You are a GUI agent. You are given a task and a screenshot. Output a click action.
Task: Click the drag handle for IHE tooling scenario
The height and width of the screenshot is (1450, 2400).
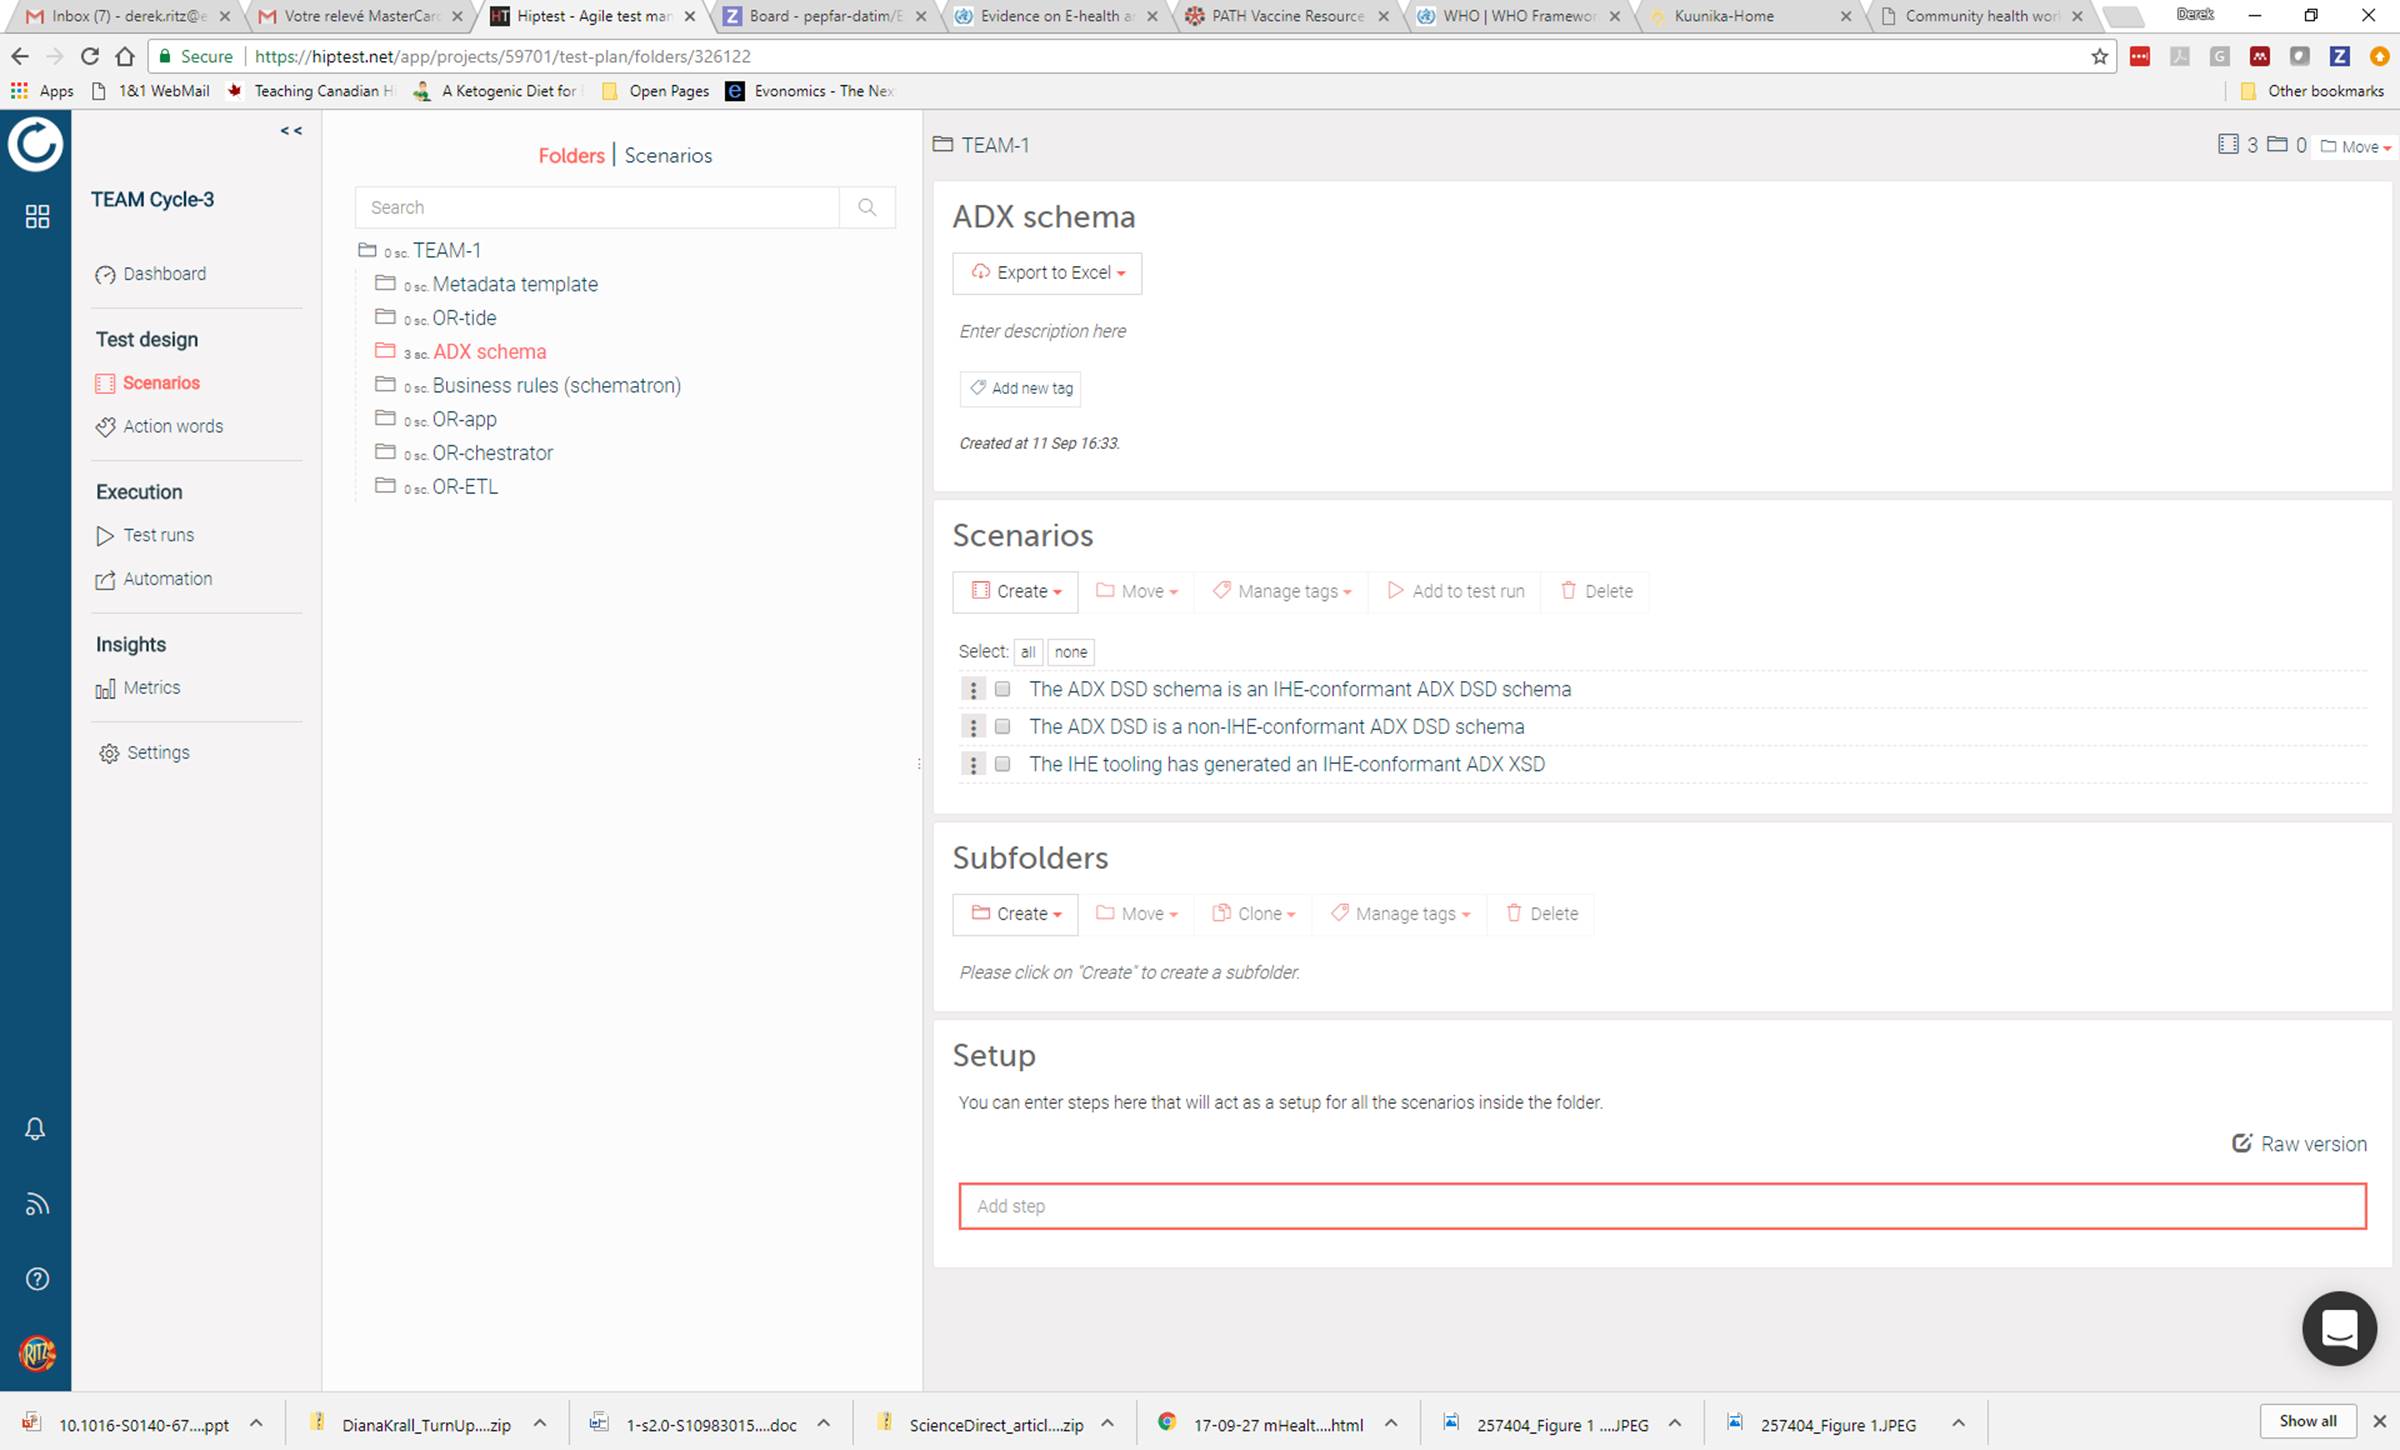coord(972,764)
